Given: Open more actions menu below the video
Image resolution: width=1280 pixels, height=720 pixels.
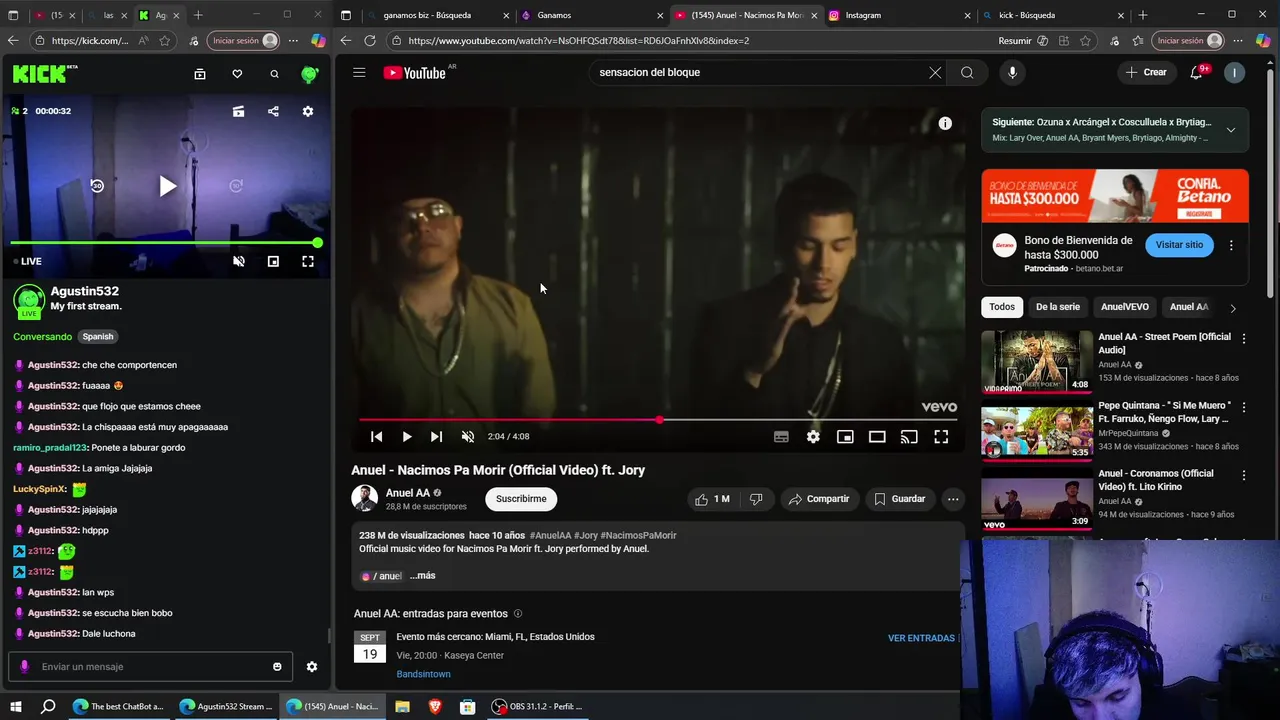Looking at the screenshot, I should (x=953, y=499).
